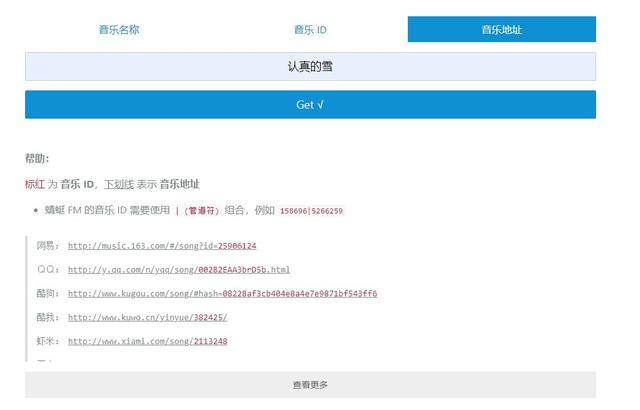
Task: Open the kugou.com song hash link
Action: (x=222, y=293)
